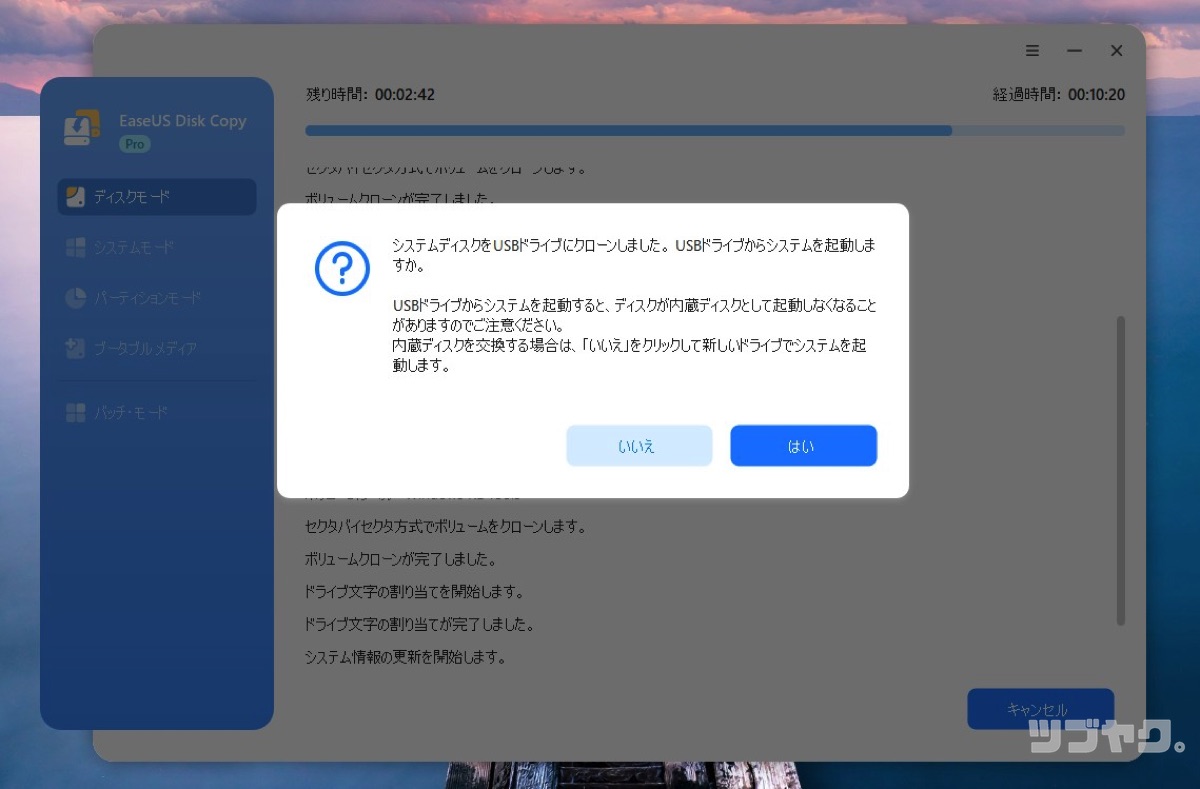The height and width of the screenshot is (789, 1200).
Task: Minimize the EaseUS Disk Copy window
Action: pyautogui.click(x=1074, y=51)
